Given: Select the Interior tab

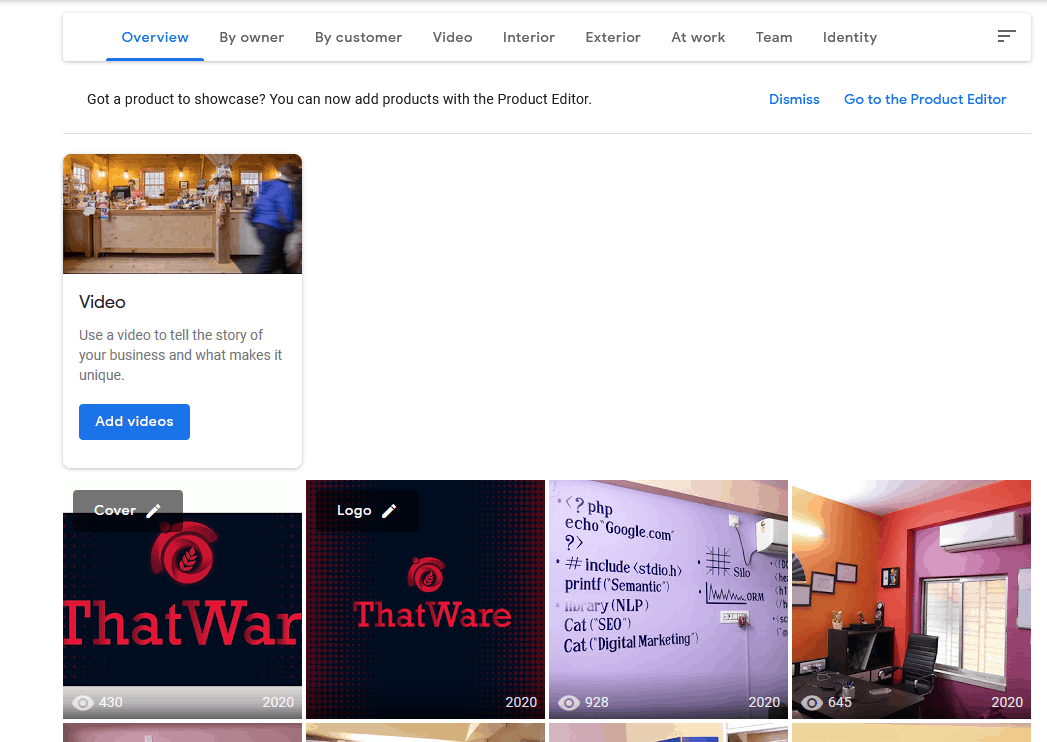Looking at the screenshot, I should click(529, 37).
